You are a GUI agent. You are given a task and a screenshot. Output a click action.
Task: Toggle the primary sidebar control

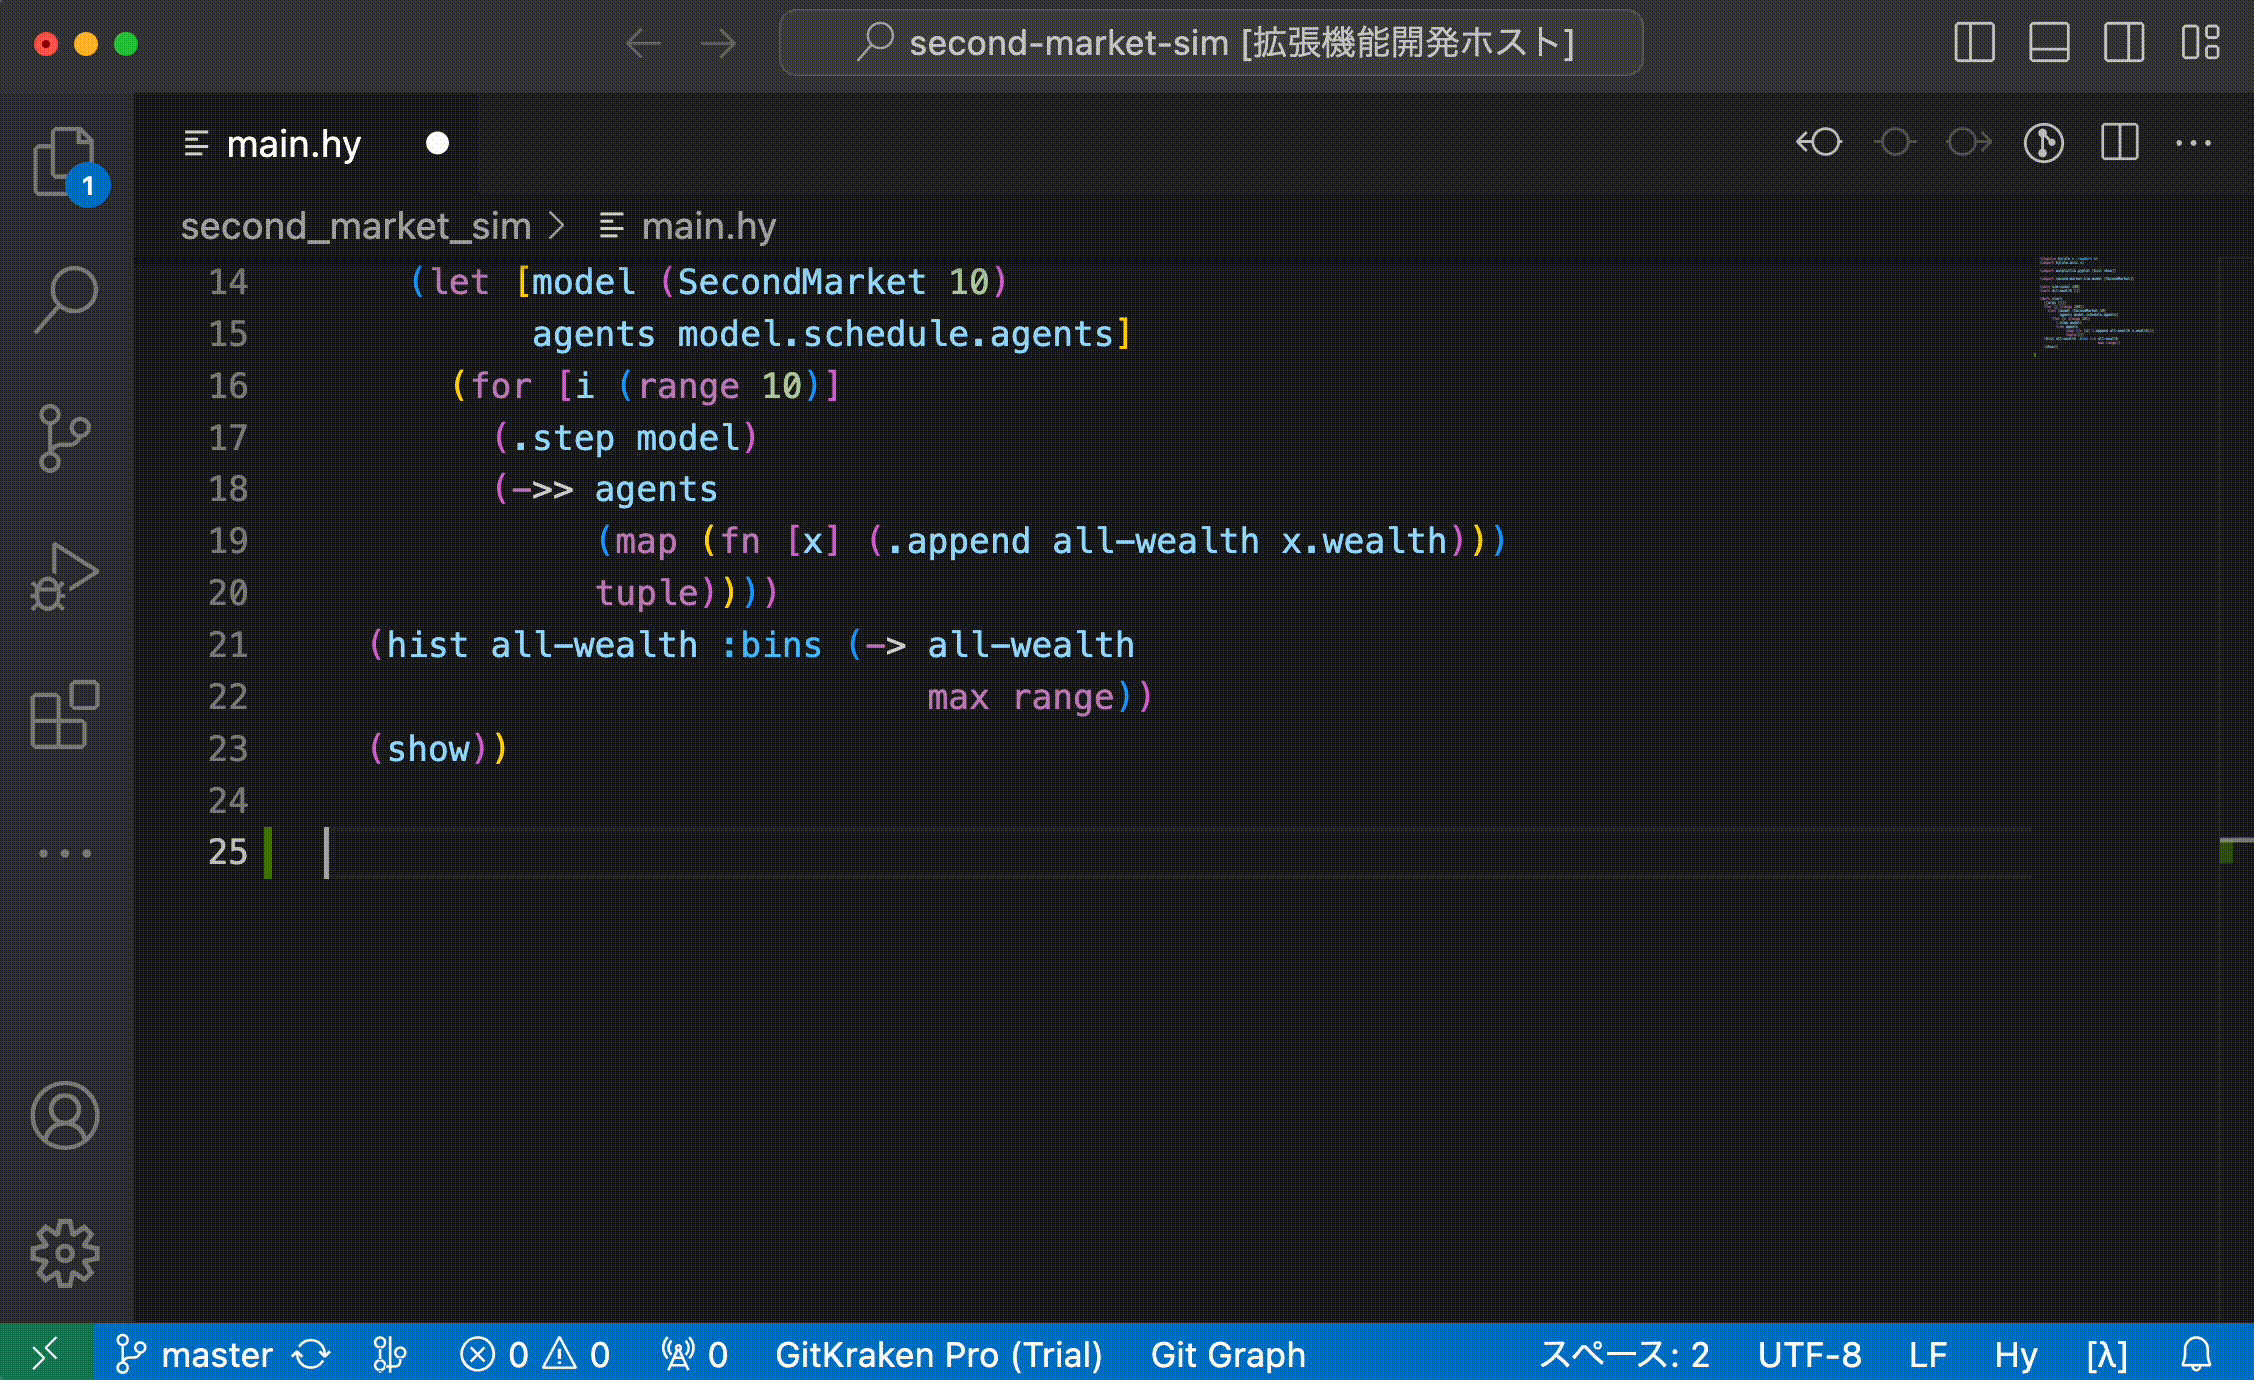click(x=1973, y=43)
